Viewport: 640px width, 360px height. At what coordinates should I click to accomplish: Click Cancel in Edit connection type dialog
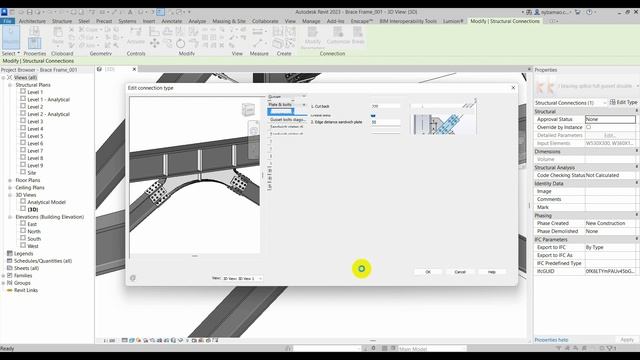(x=460, y=272)
